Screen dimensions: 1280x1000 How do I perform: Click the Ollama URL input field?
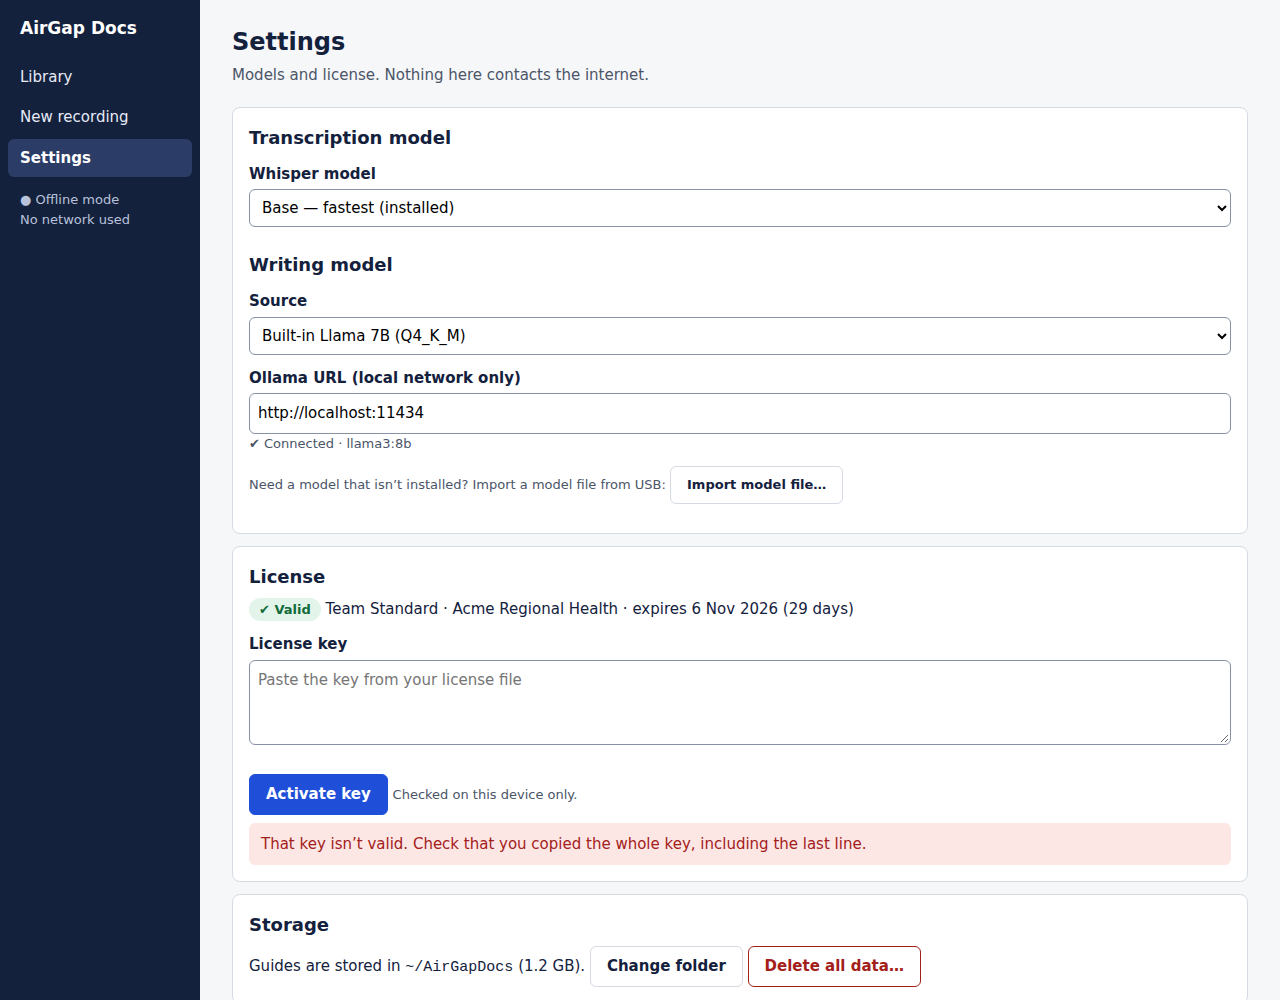740,413
